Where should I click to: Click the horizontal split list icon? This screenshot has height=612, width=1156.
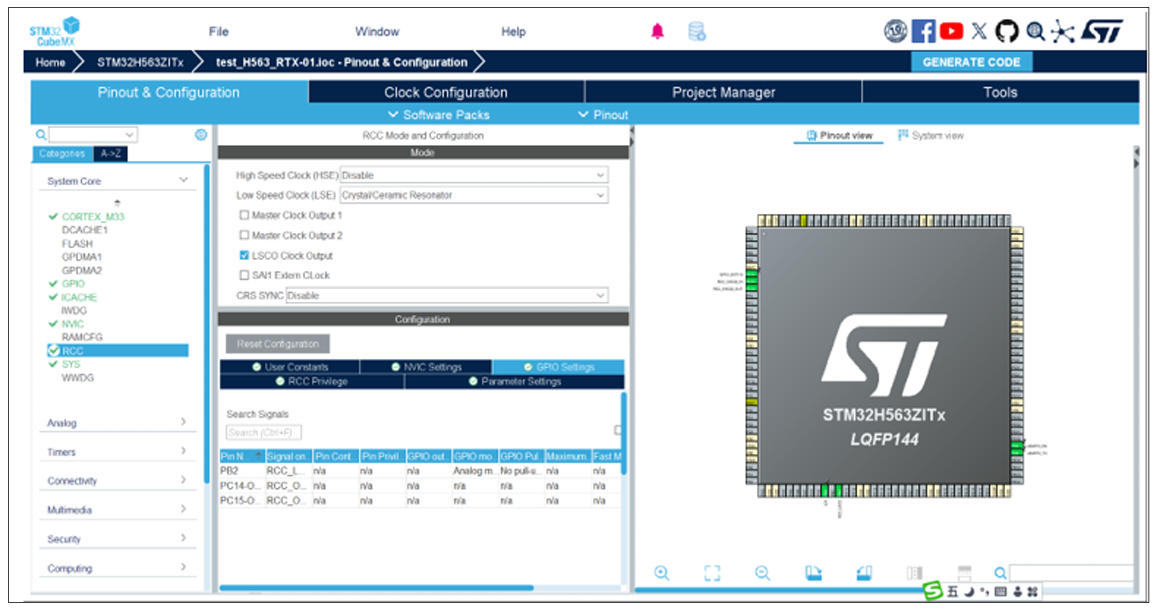click(x=964, y=572)
